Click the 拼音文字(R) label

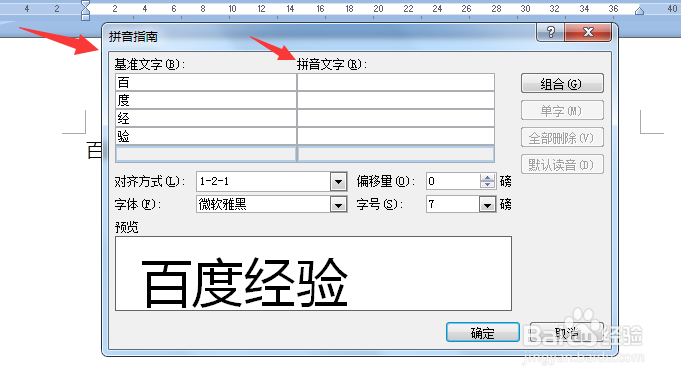point(332,65)
